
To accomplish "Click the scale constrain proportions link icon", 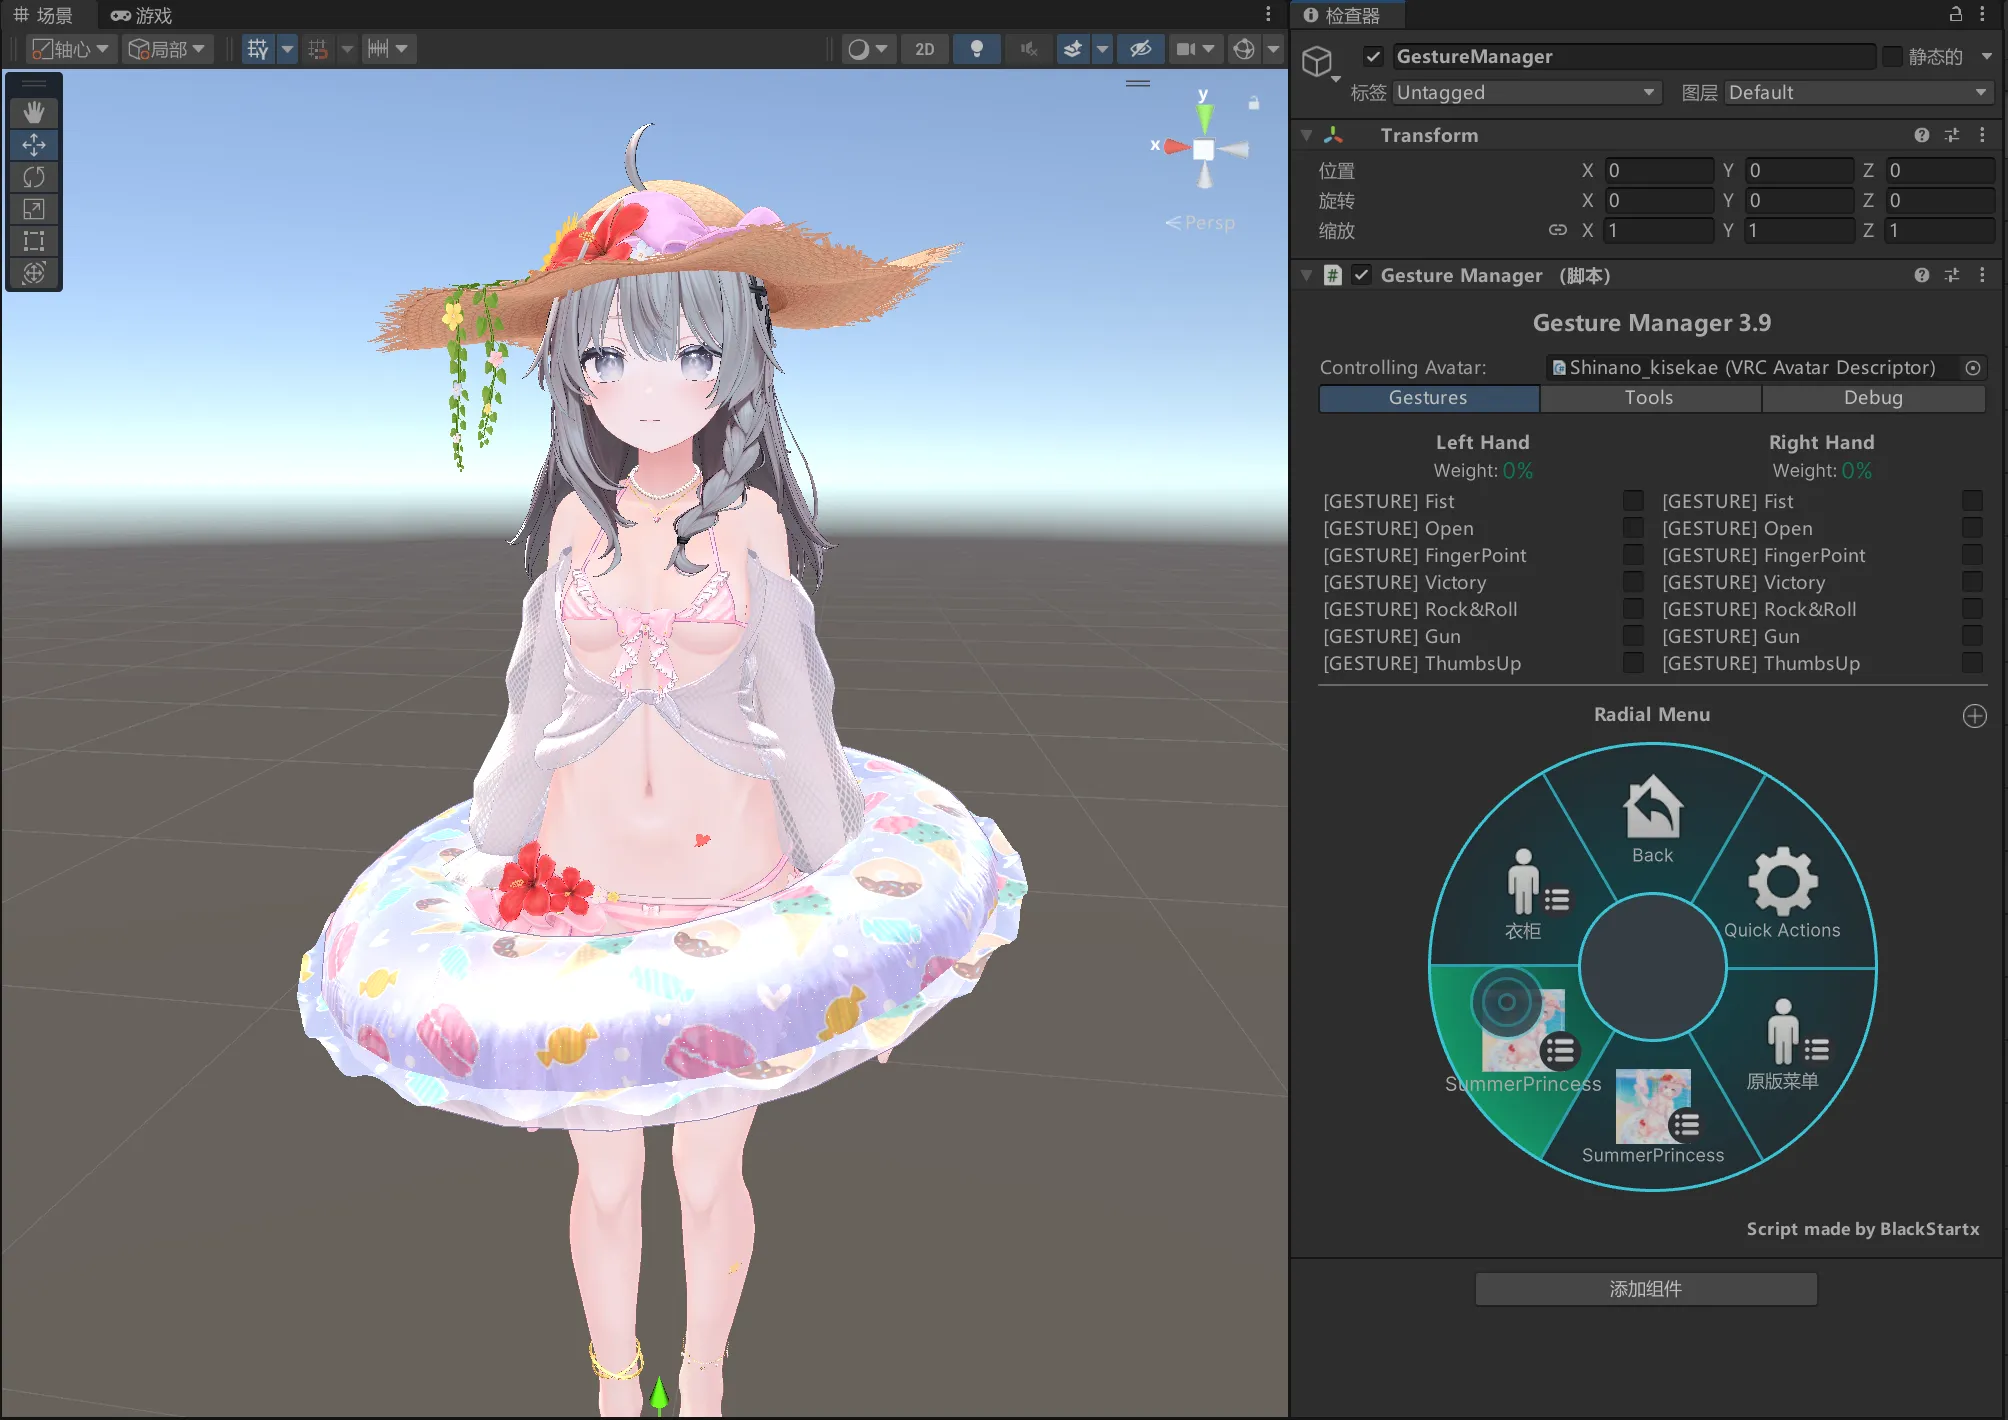I will coord(1557,230).
